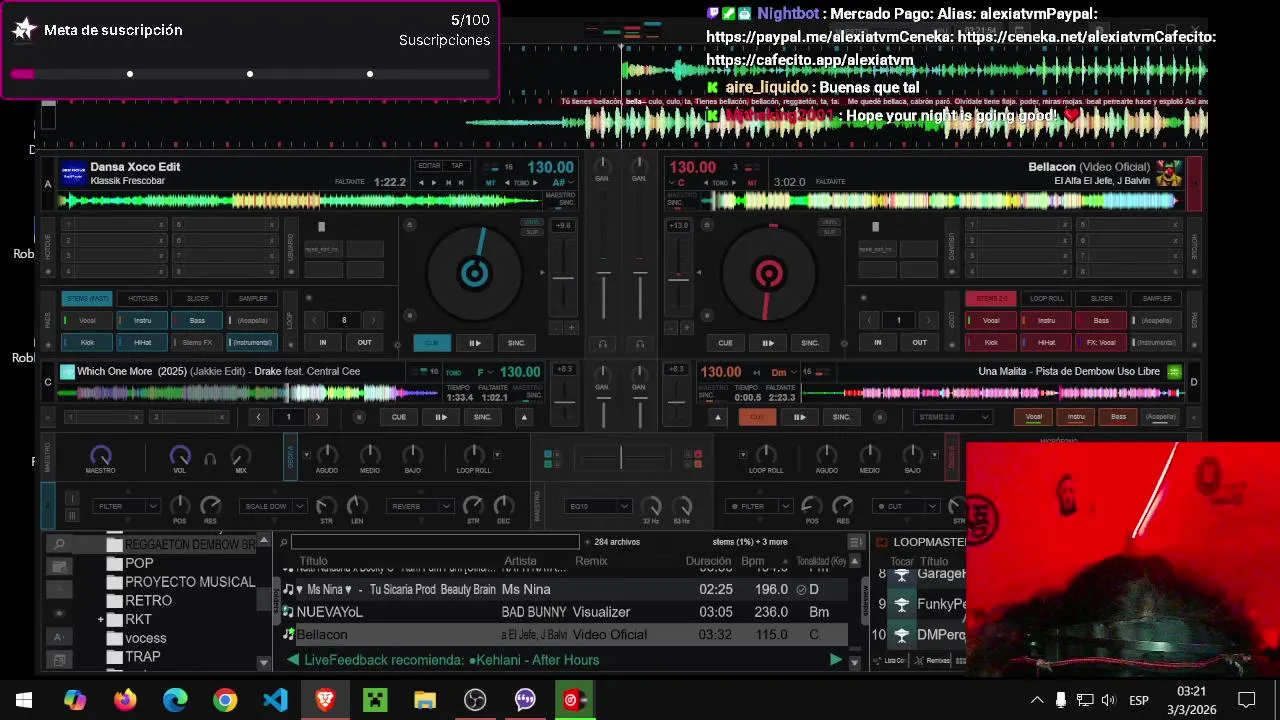Click deck D orange CUE button
Image resolution: width=1280 pixels, height=720 pixels.
(x=757, y=417)
